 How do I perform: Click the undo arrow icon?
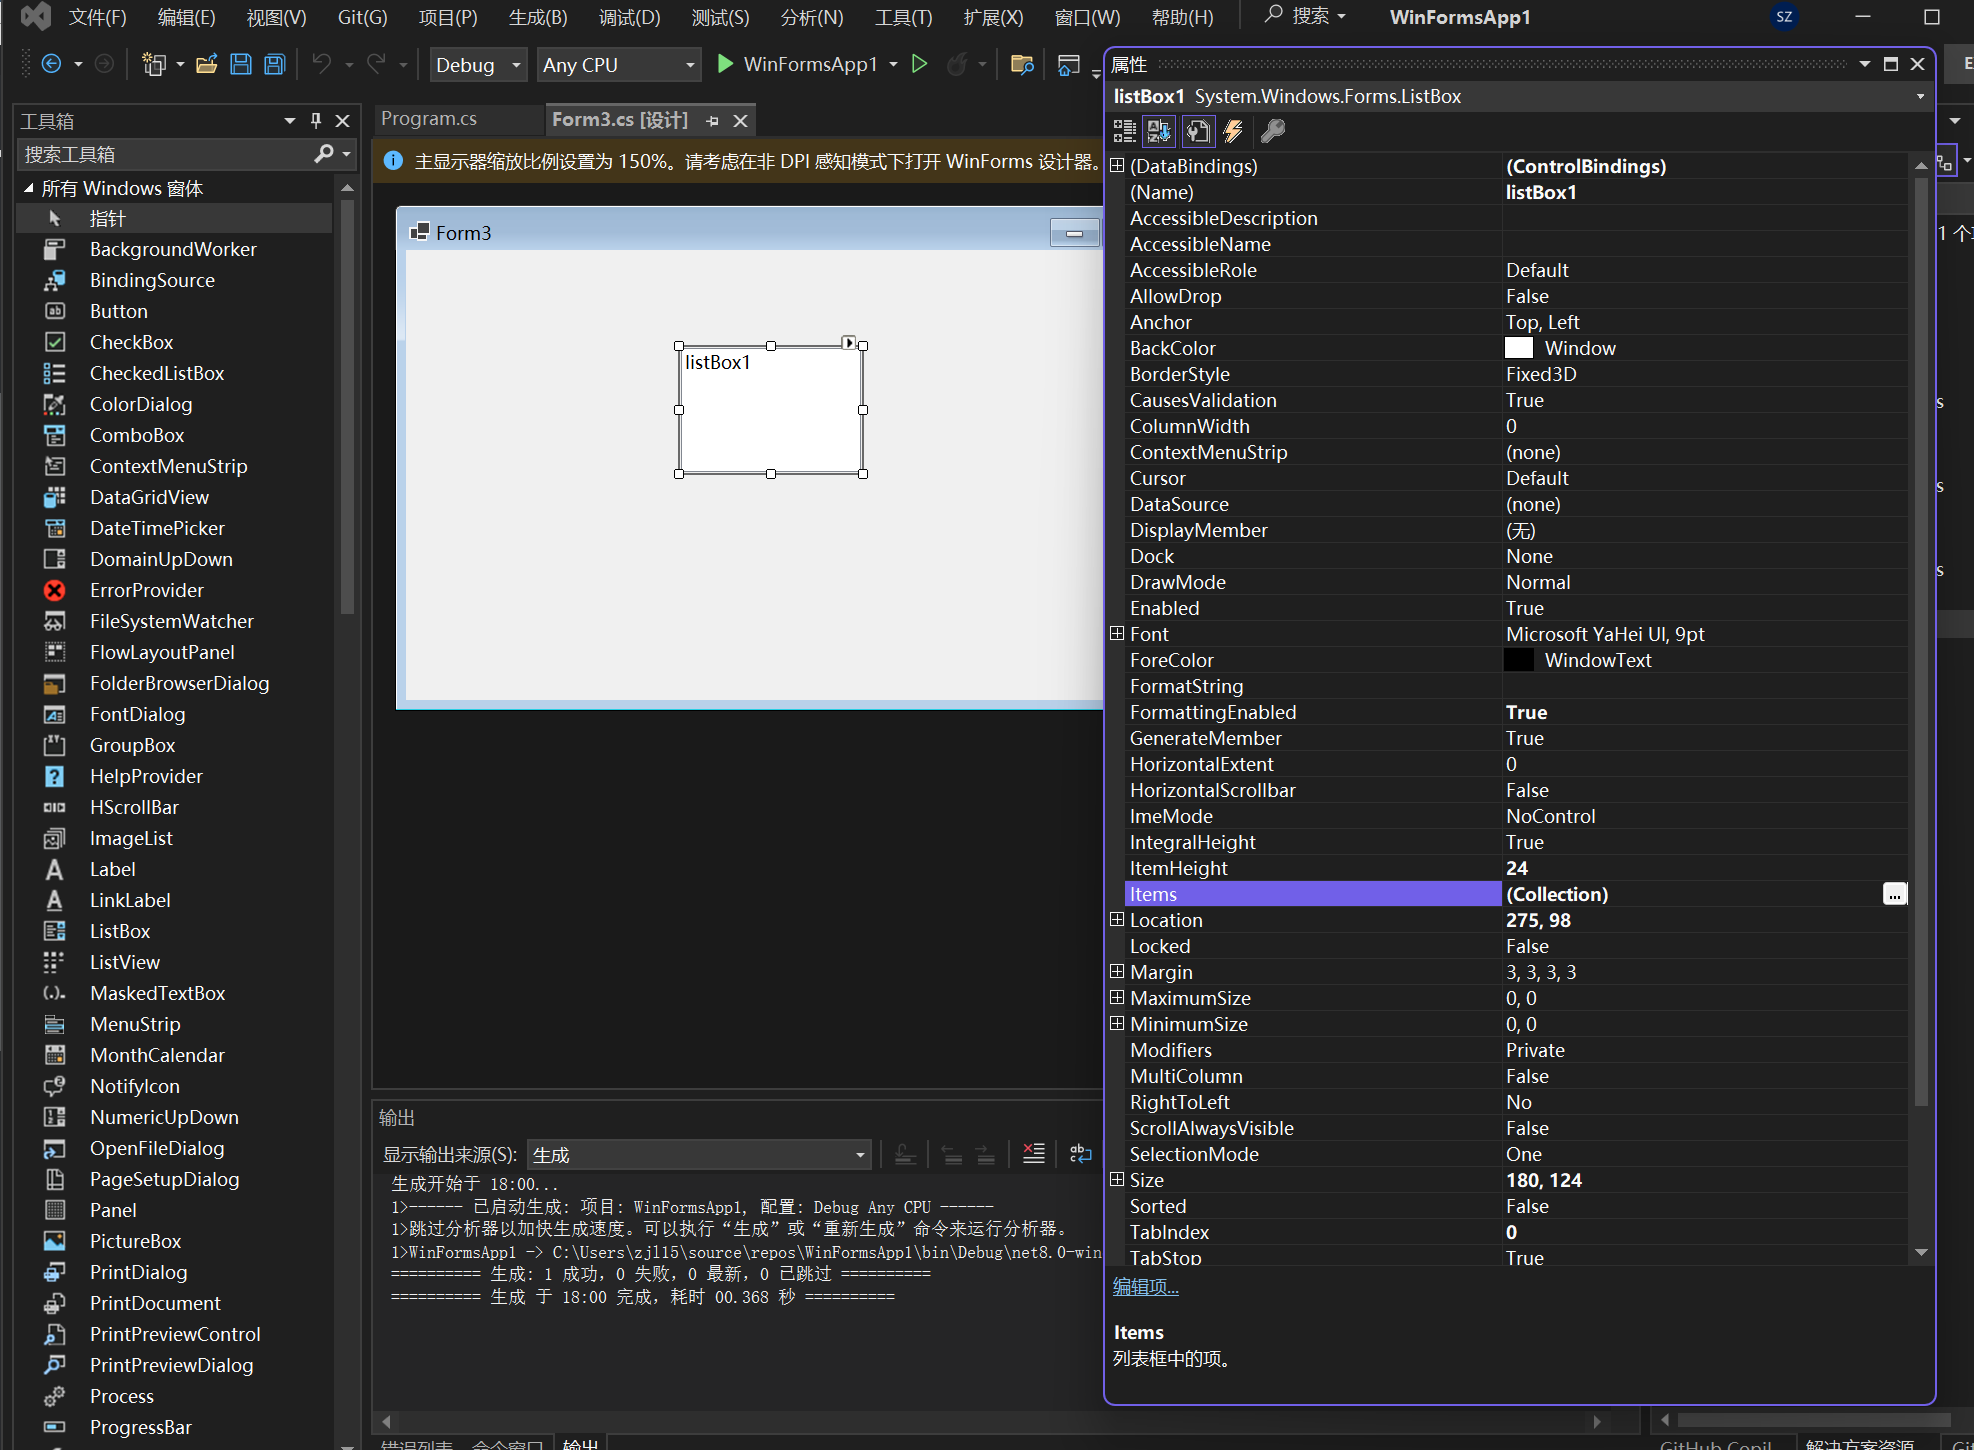pyautogui.click(x=321, y=64)
